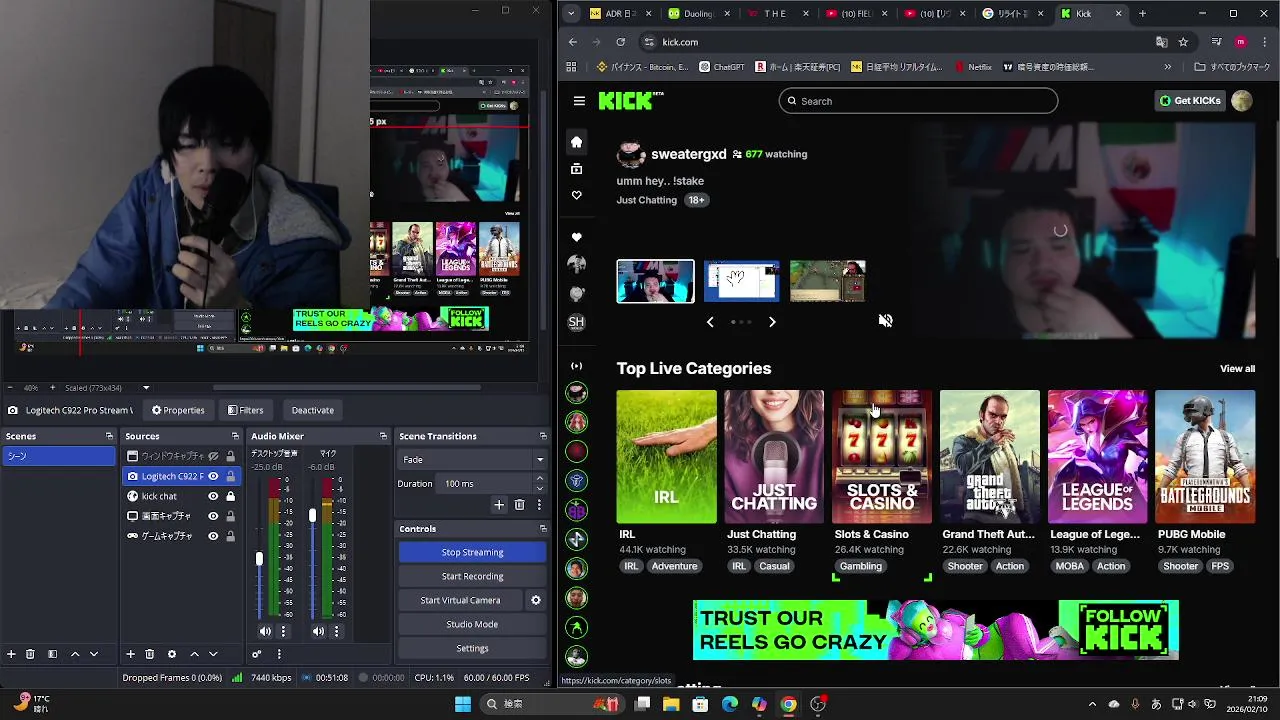Lock the ゲームキャプチャ source

coord(230,536)
